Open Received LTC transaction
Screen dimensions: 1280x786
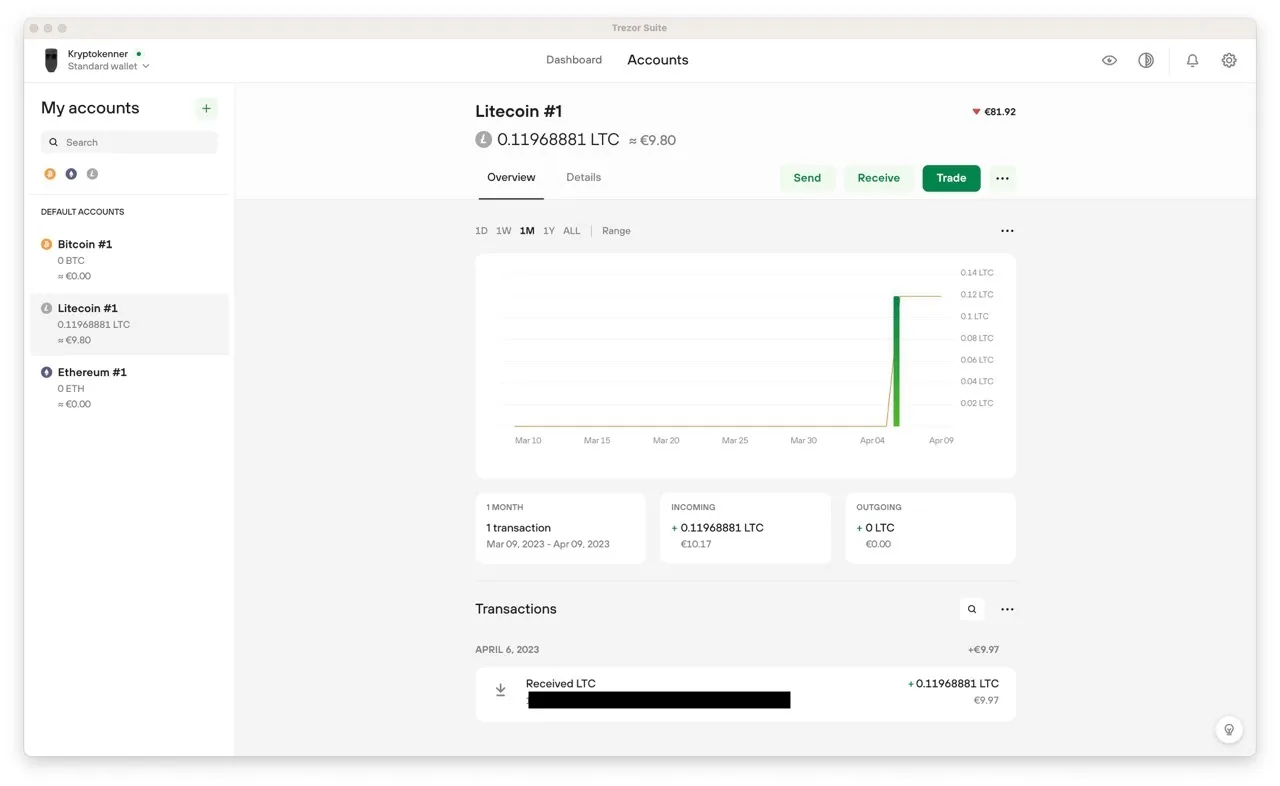(x=745, y=693)
